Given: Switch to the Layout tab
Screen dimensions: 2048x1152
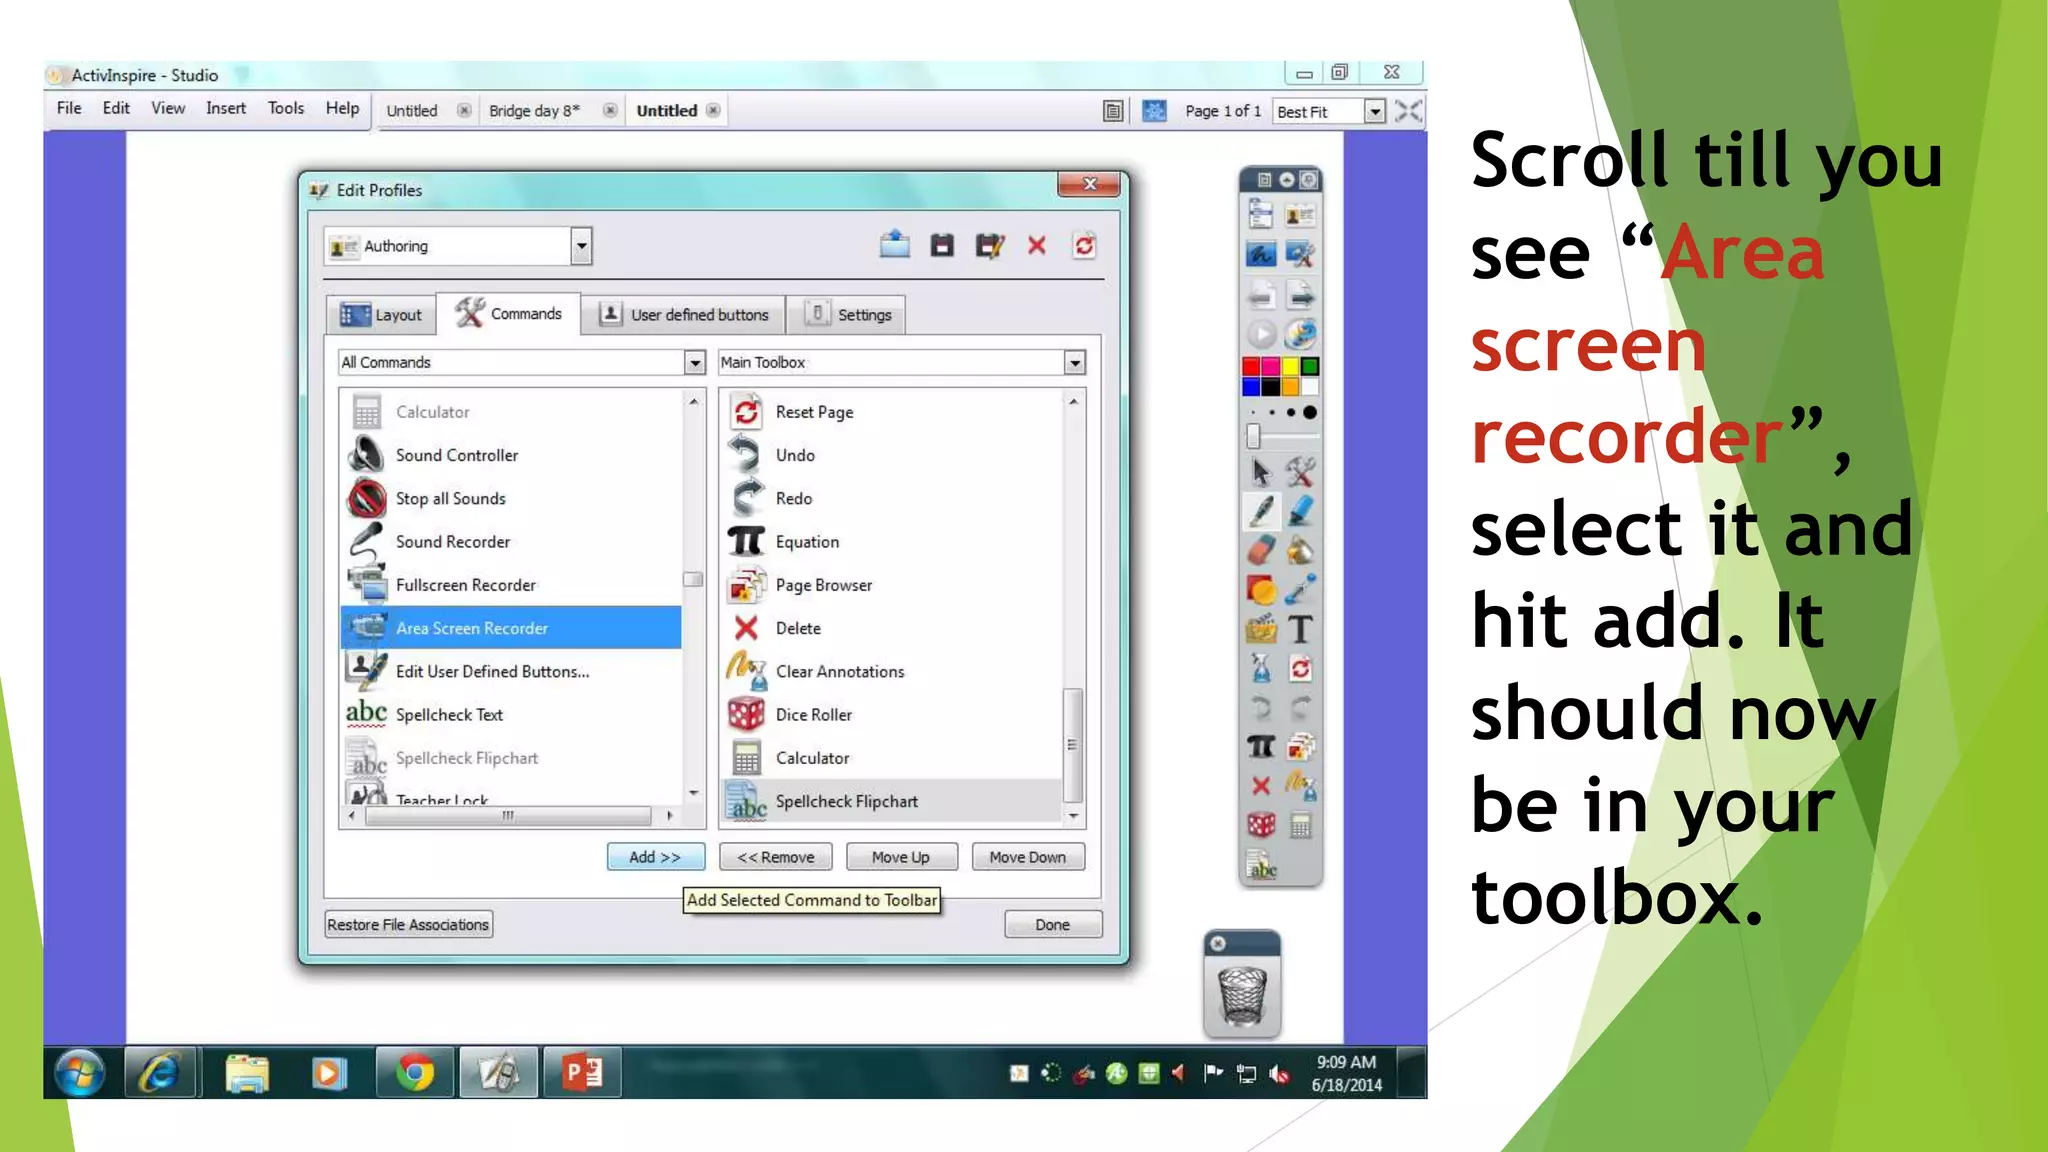Looking at the screenshot, I should click(x=381, y=315).
